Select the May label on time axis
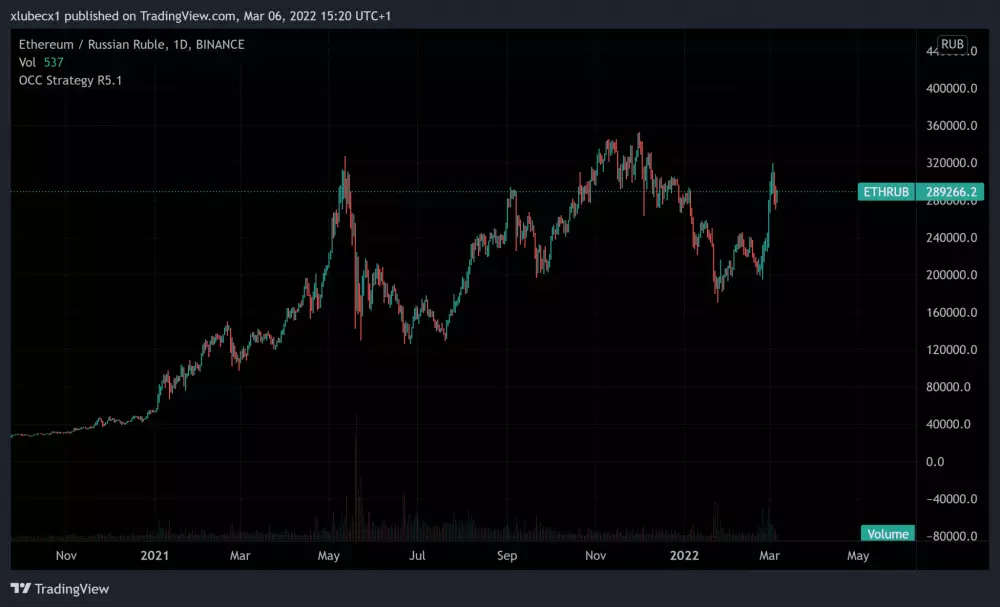1000x607 pixels. click(x=858, y=555)
